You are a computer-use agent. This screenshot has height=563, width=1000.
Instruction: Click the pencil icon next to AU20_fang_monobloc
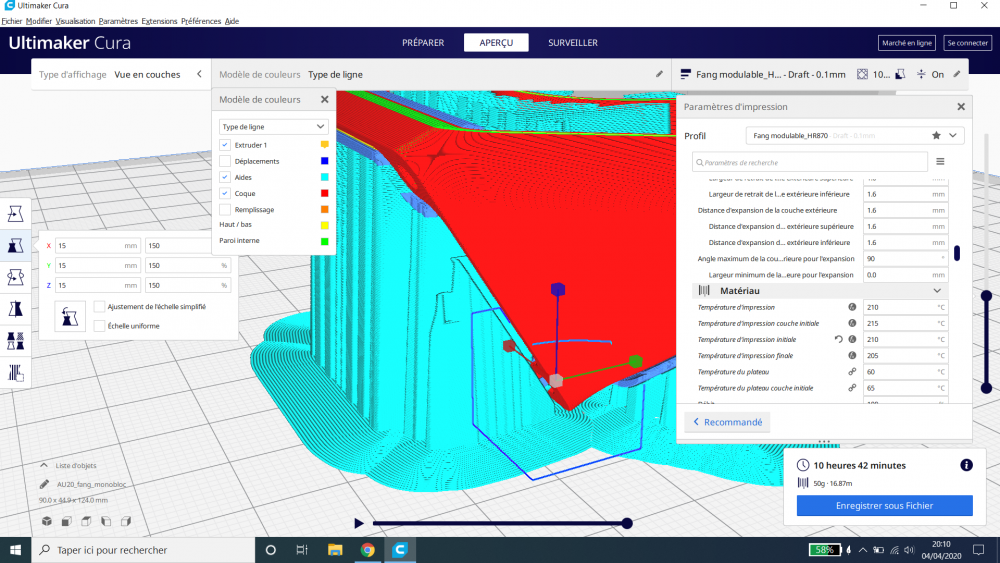tap(44, 484)
